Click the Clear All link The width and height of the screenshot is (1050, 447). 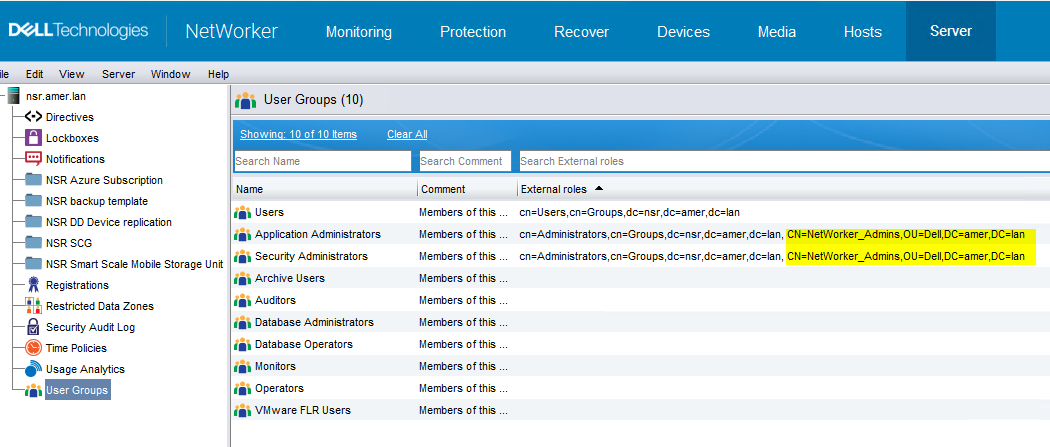click(x=407, y=134)
